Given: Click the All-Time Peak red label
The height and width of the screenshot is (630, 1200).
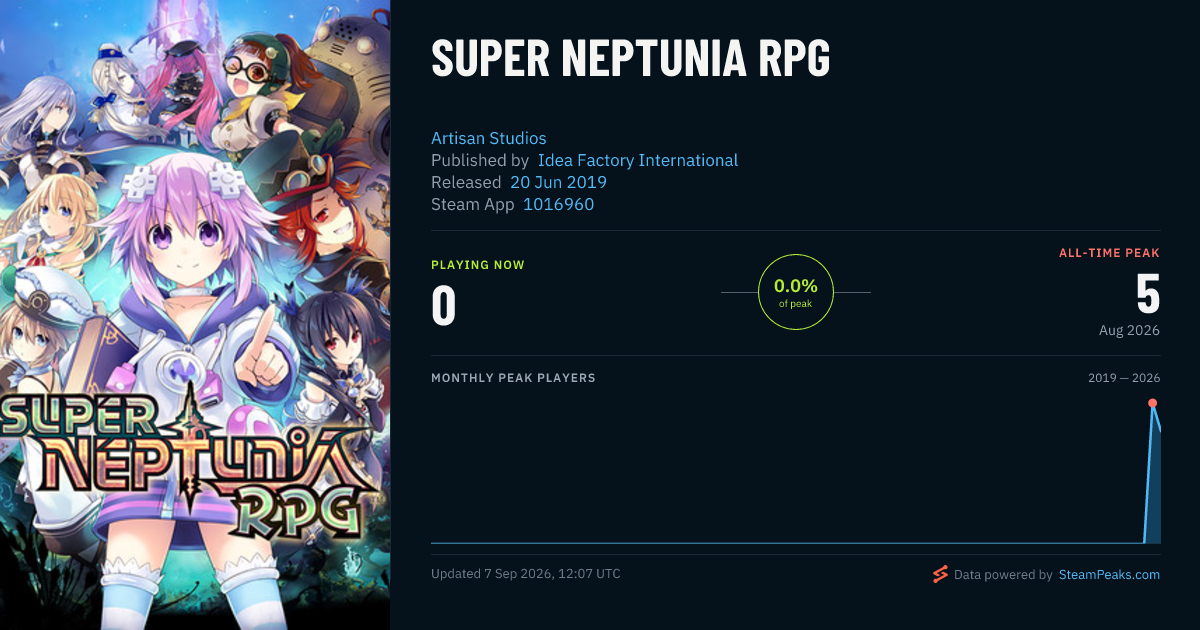Looking at the screenshot, I should click(1110, 253).
